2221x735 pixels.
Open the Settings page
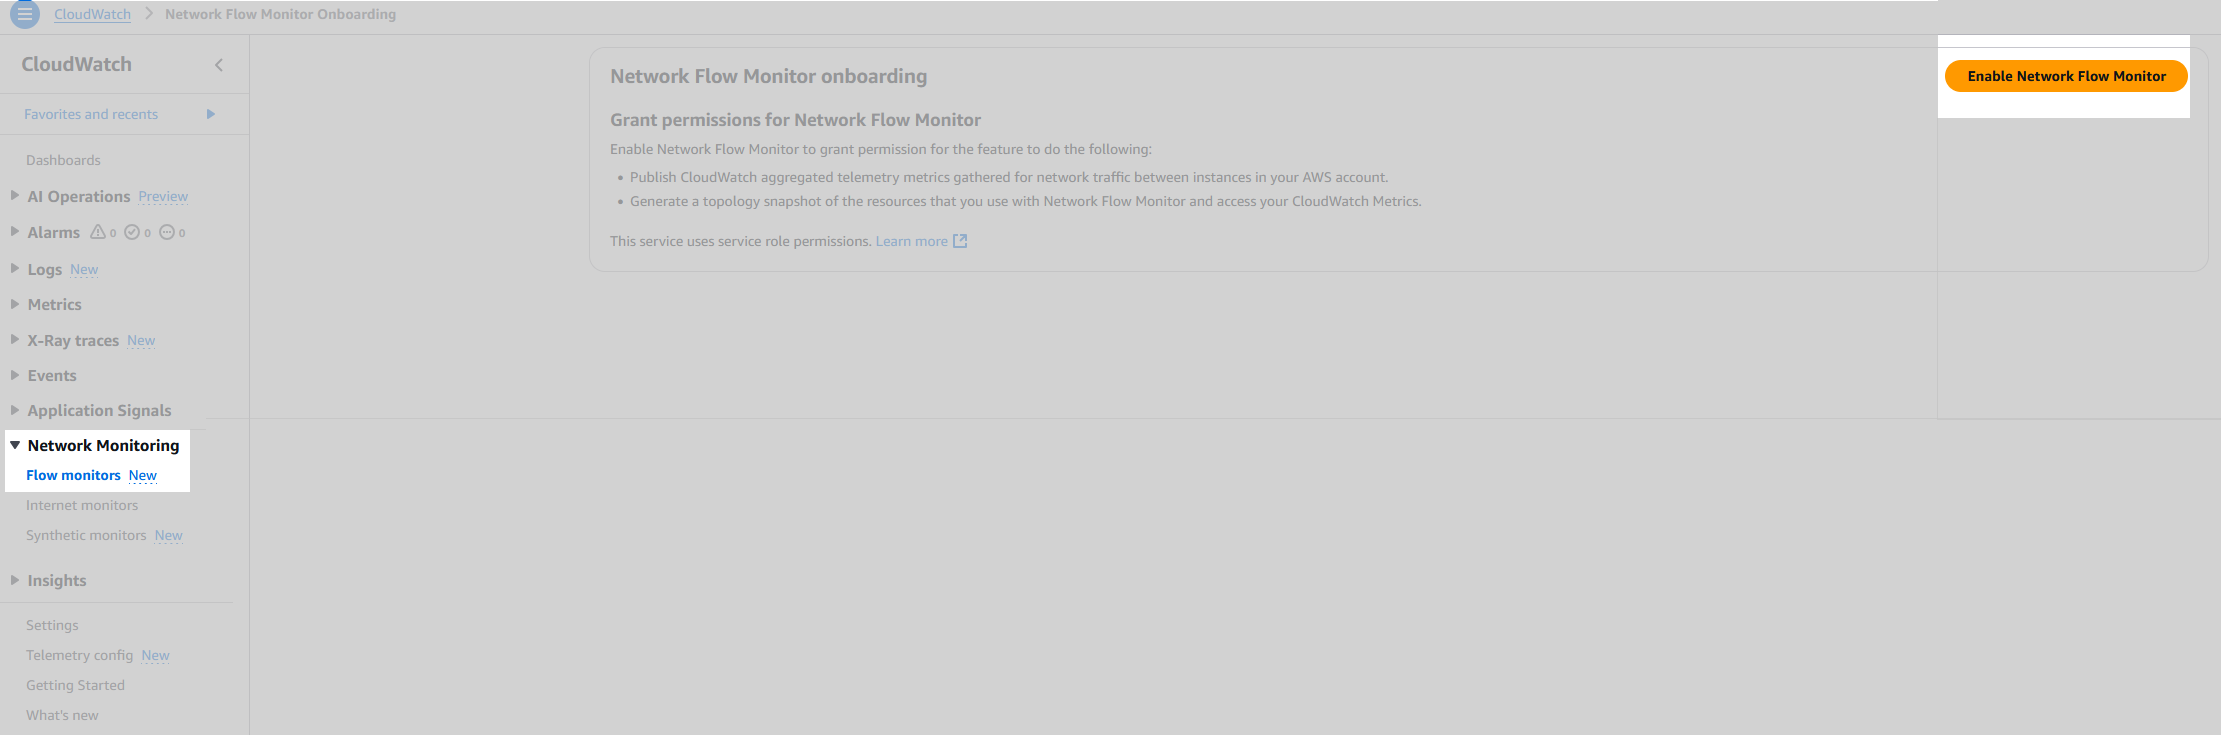(x=52, y=625)
